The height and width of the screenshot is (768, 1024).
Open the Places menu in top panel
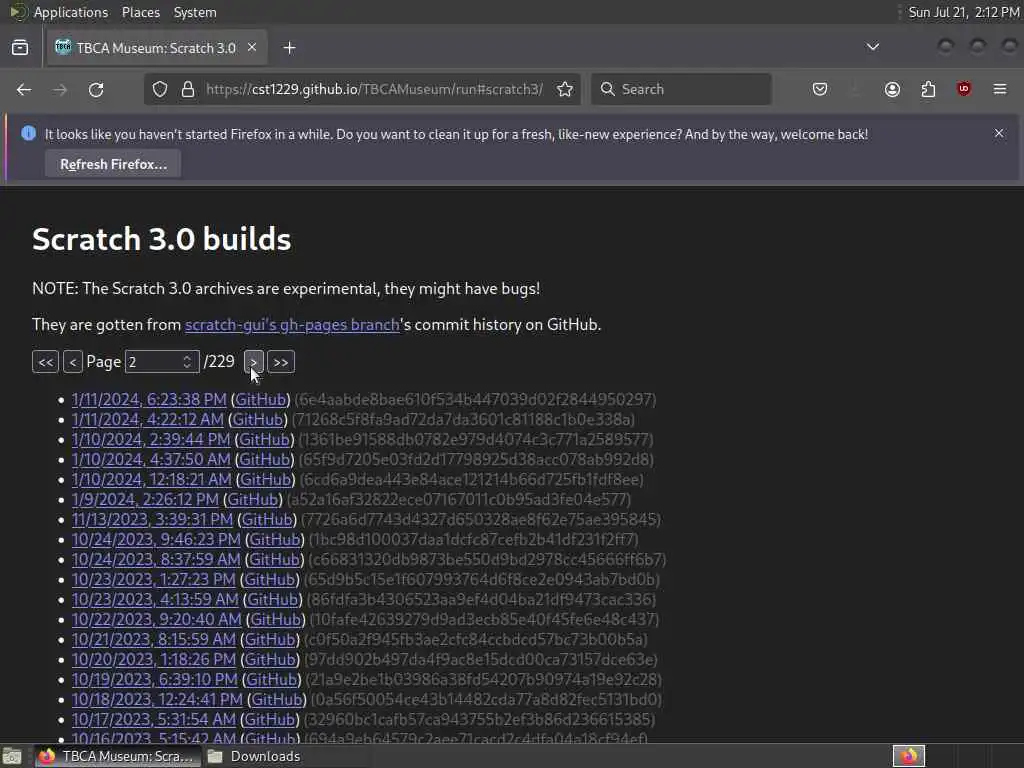(x=140, y=12)
